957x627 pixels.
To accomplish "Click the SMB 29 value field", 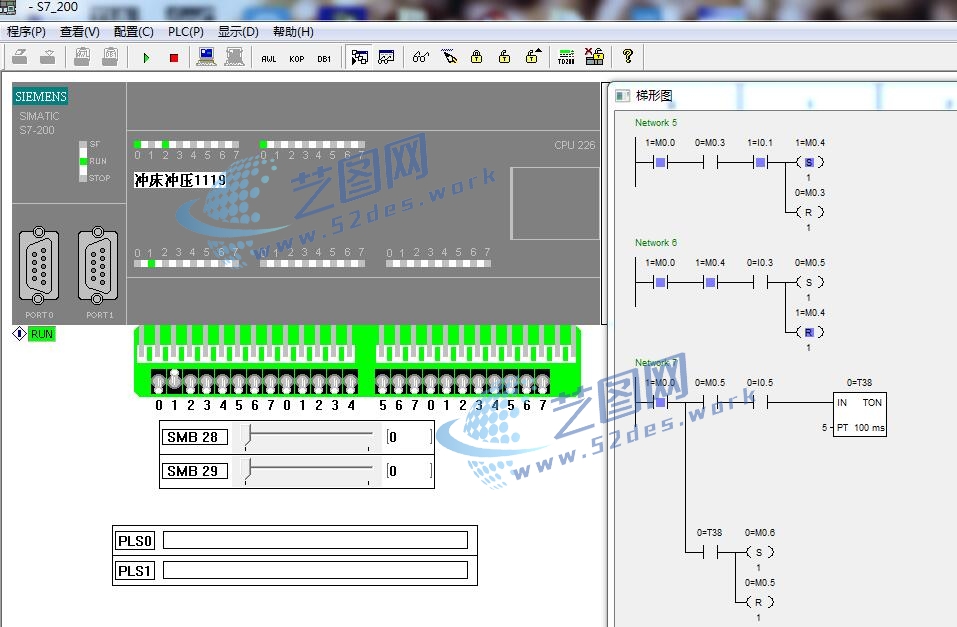I will [409, 471].
